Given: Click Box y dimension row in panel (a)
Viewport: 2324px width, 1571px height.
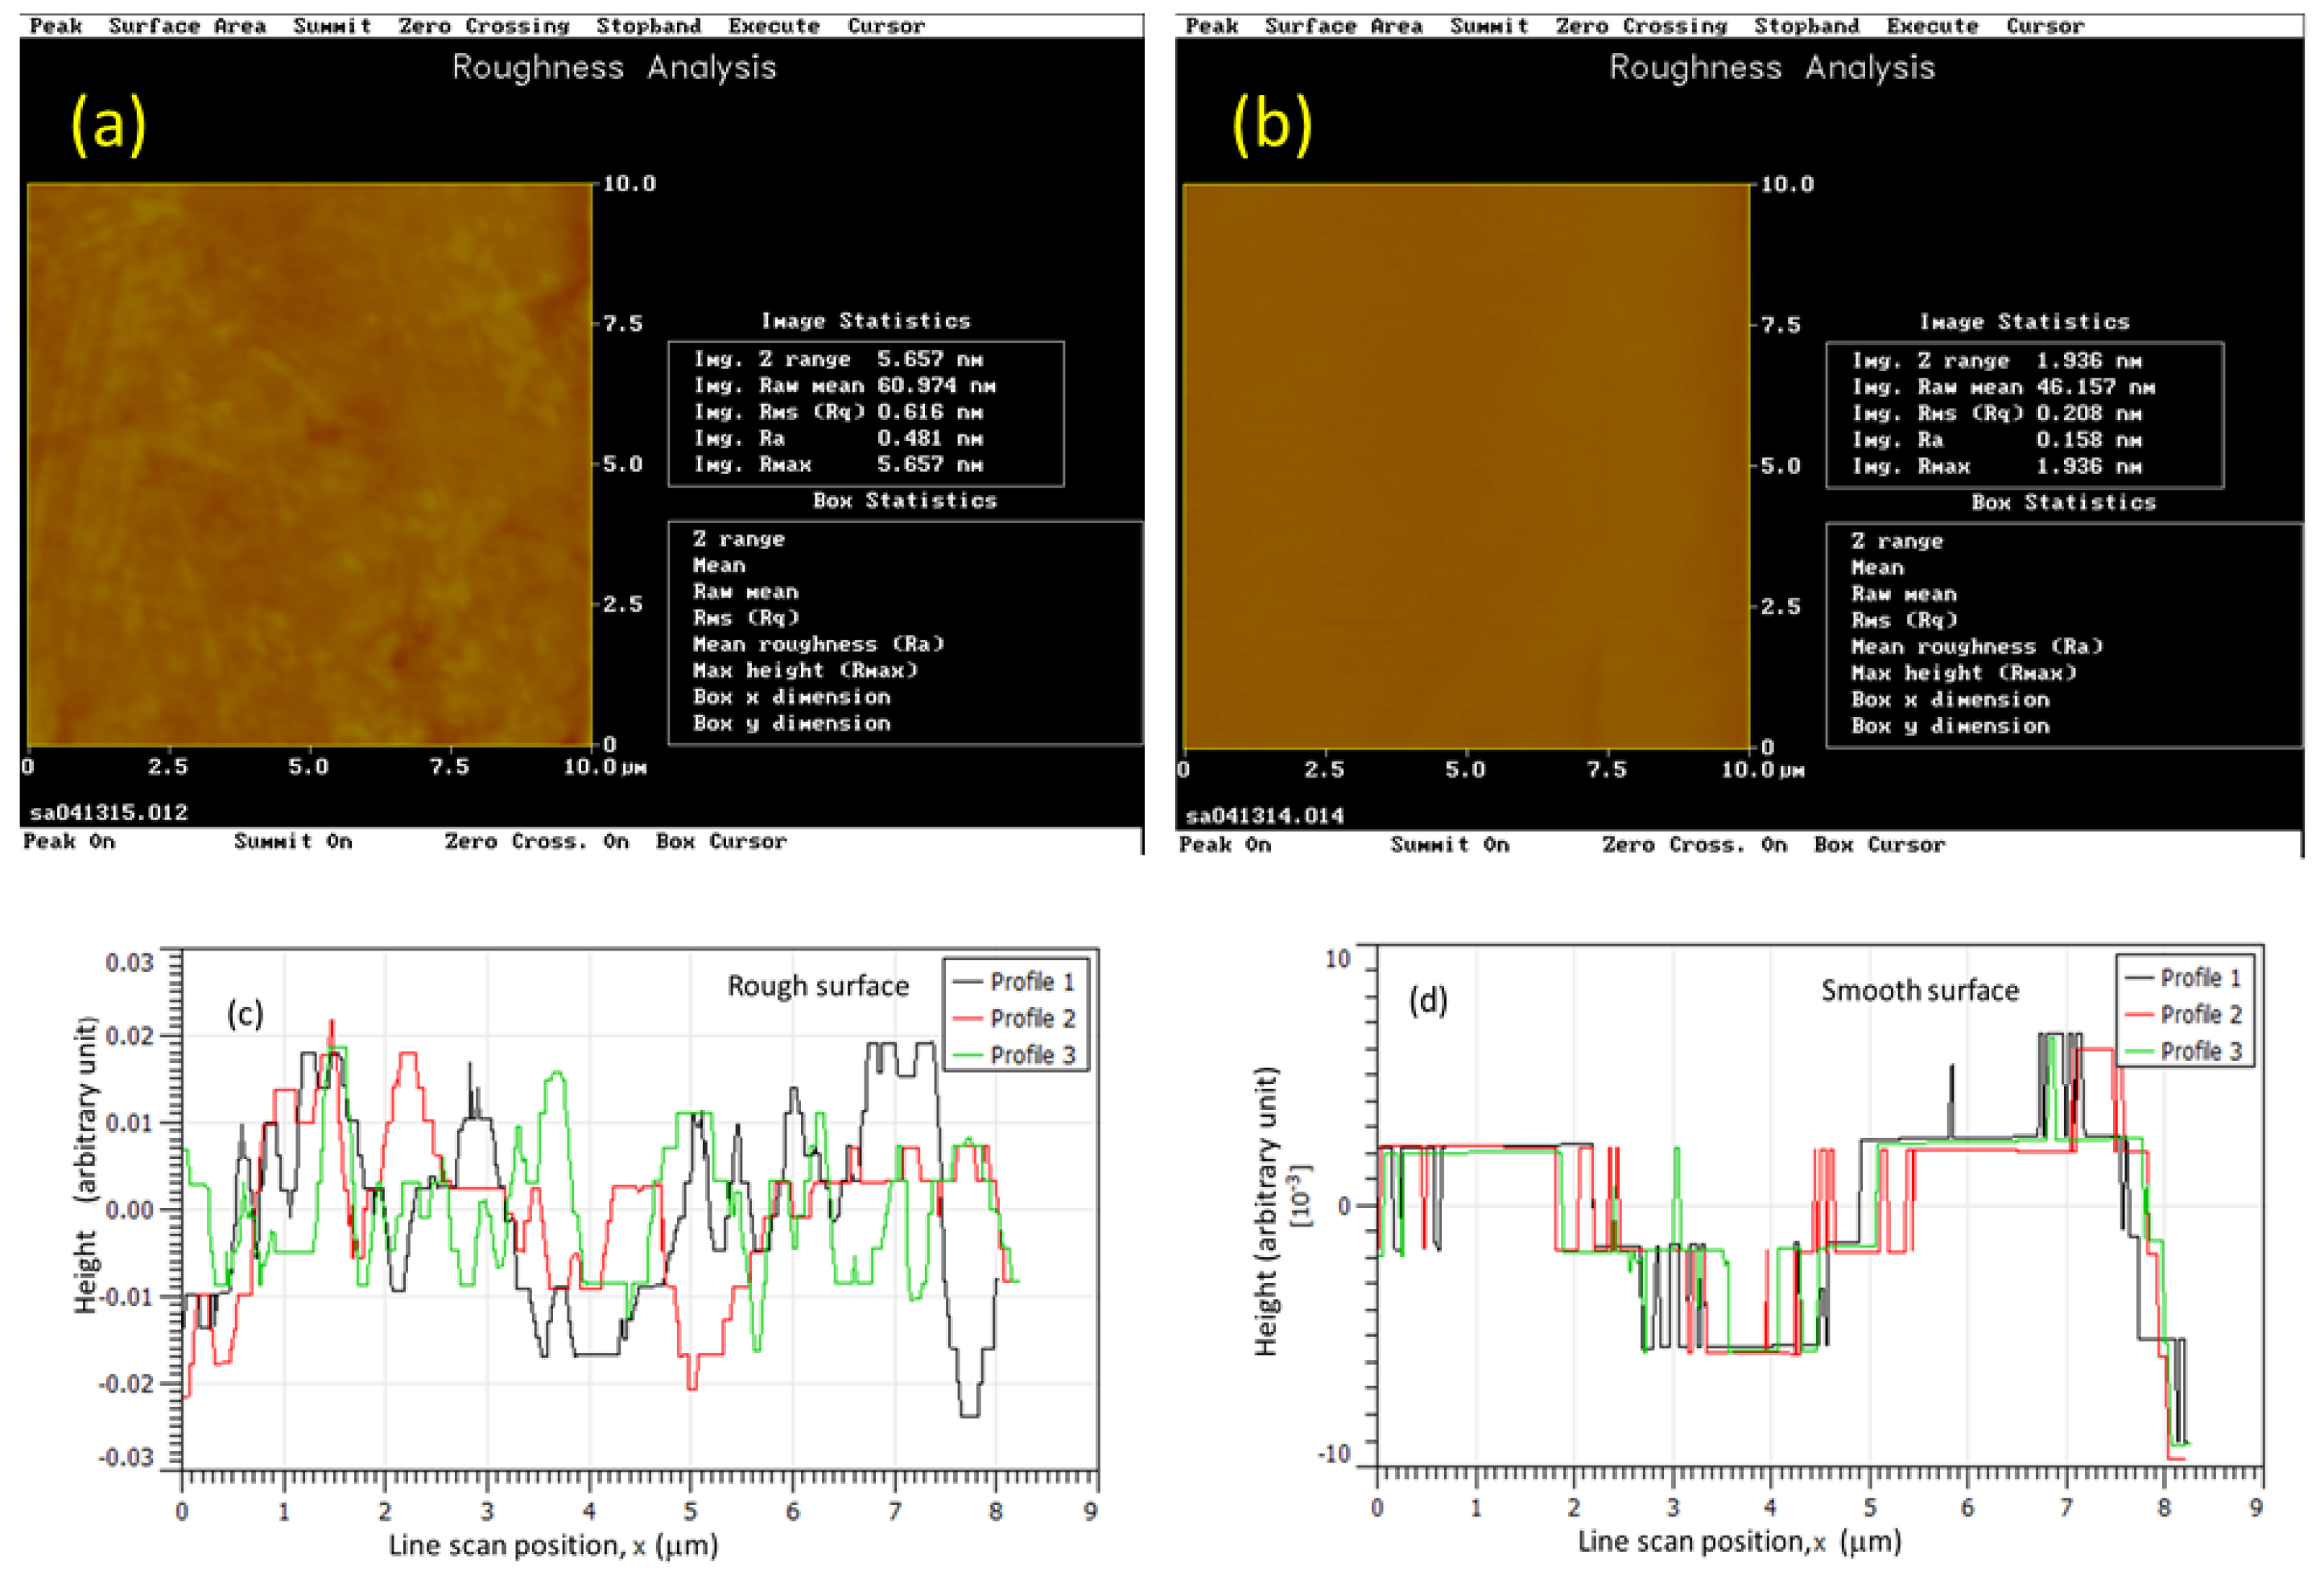Looking at the screenshot, I should pos(792,724).
